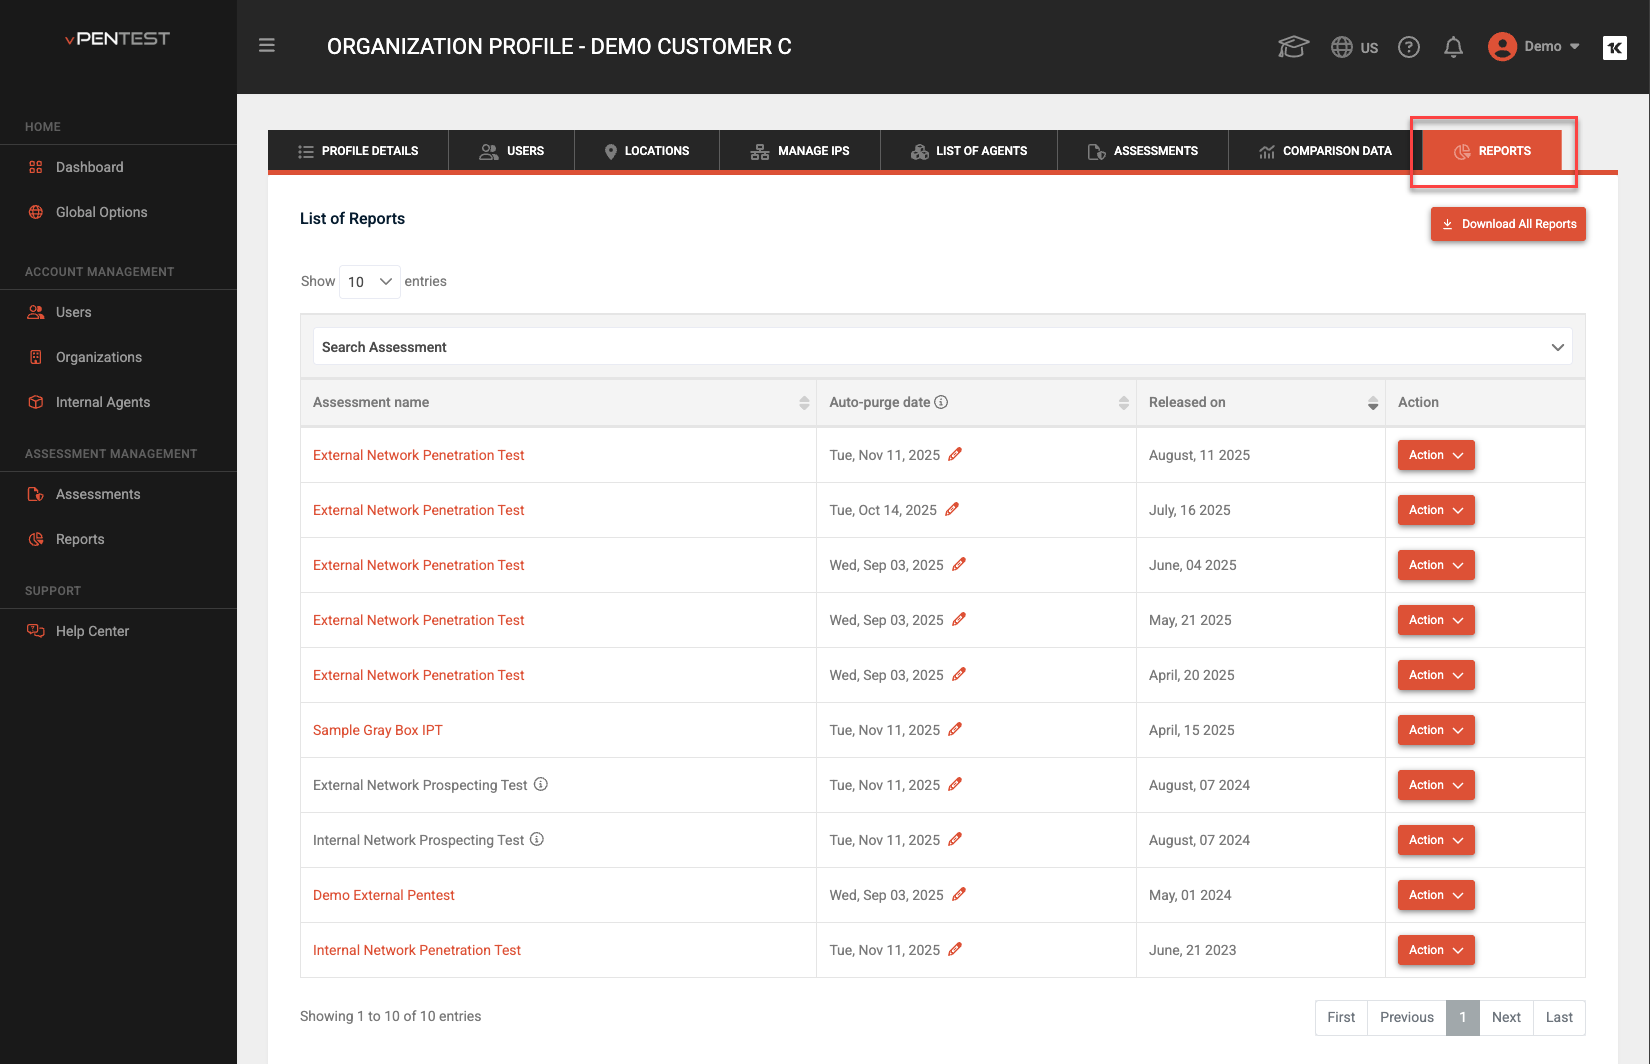Open Sample Gray Box IPT report link

pyautogui.click(x=378, y=730)
